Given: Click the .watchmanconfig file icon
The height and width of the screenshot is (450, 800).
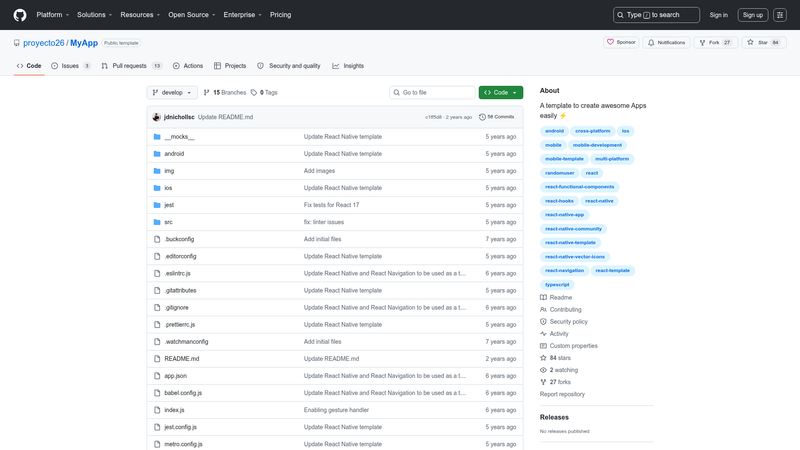Looking at the screenshot, I should [x=157, y=342].
